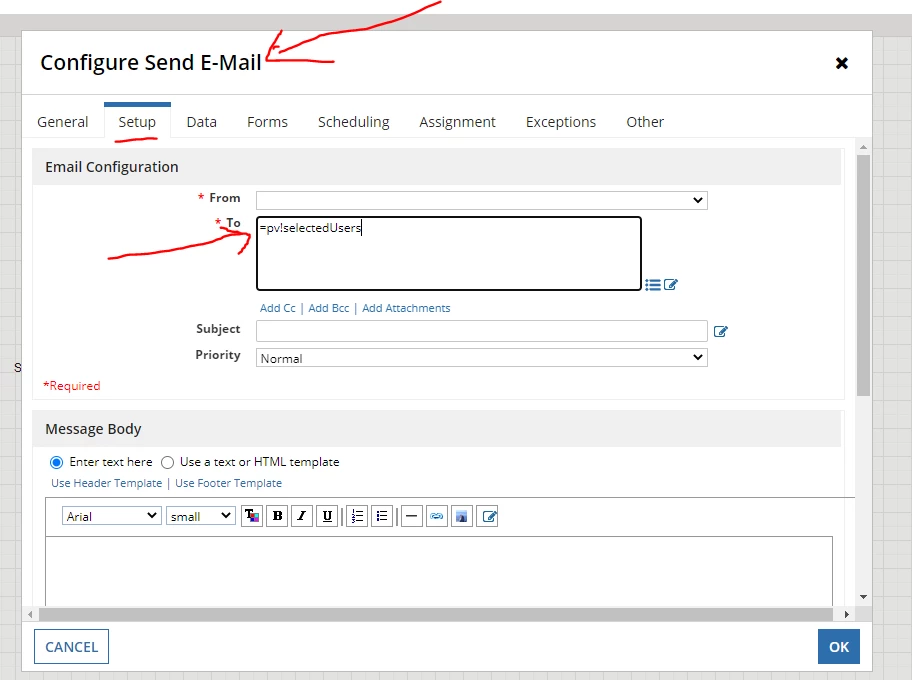
Task: Open the font size dropdown showing small
Action: [x=201, y=516]
